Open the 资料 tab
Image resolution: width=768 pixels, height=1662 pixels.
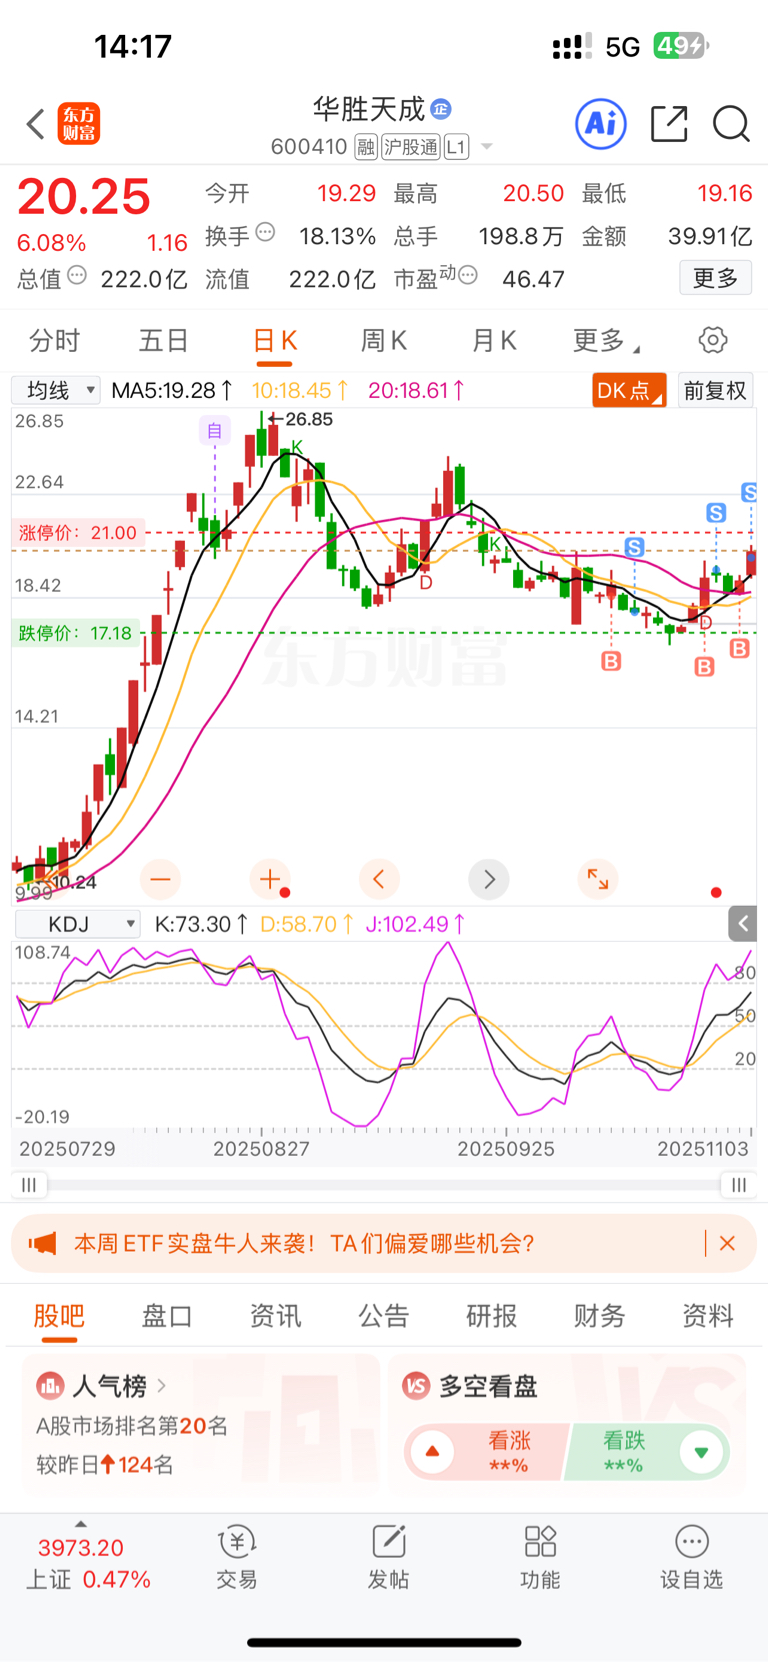[x=708, y=1316]
